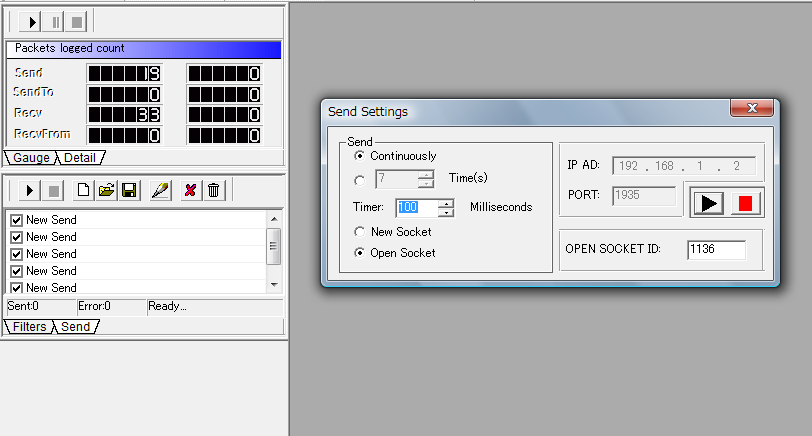
Task: Start packet logging with top play icon
Action: (32, 21)
